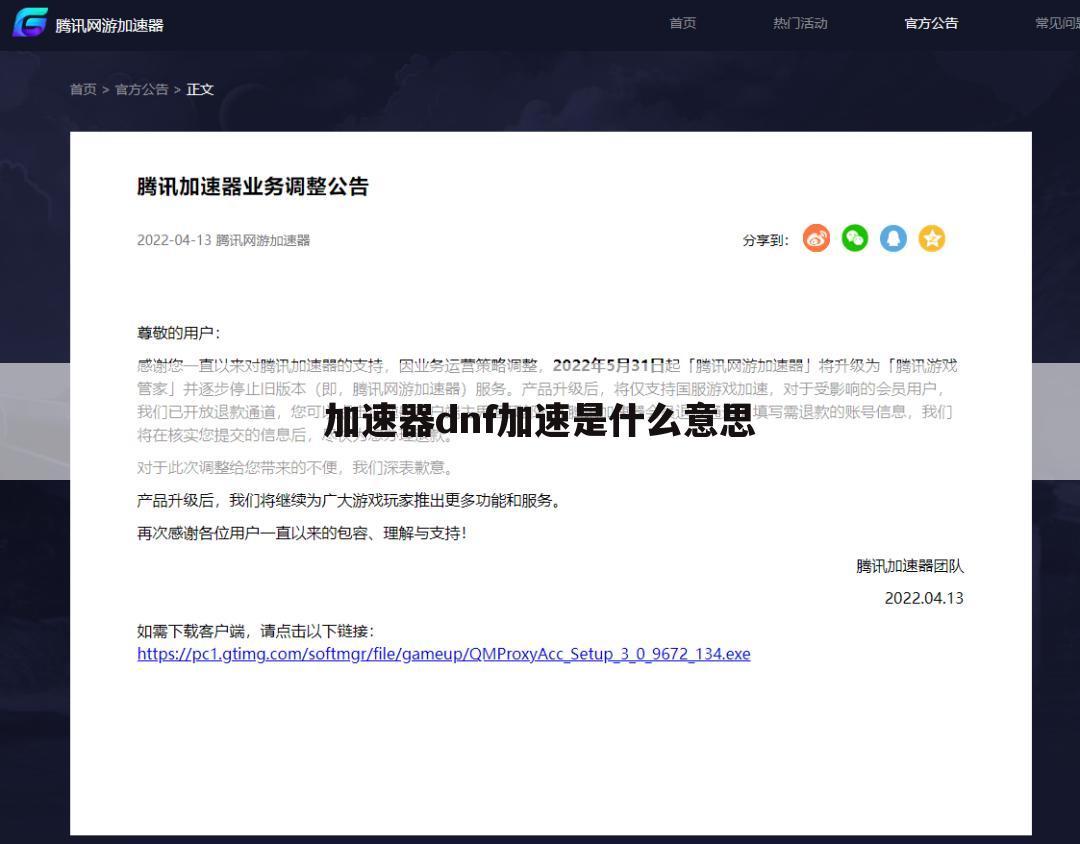Click the bold date 2022年5月31日

(608, 366)
